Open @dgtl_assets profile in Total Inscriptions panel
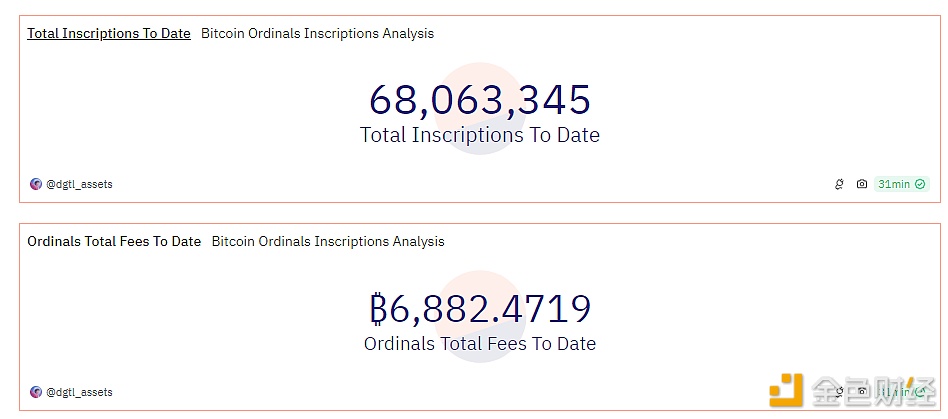This screenshot has width=948, height=419. [x=79, y=184]
